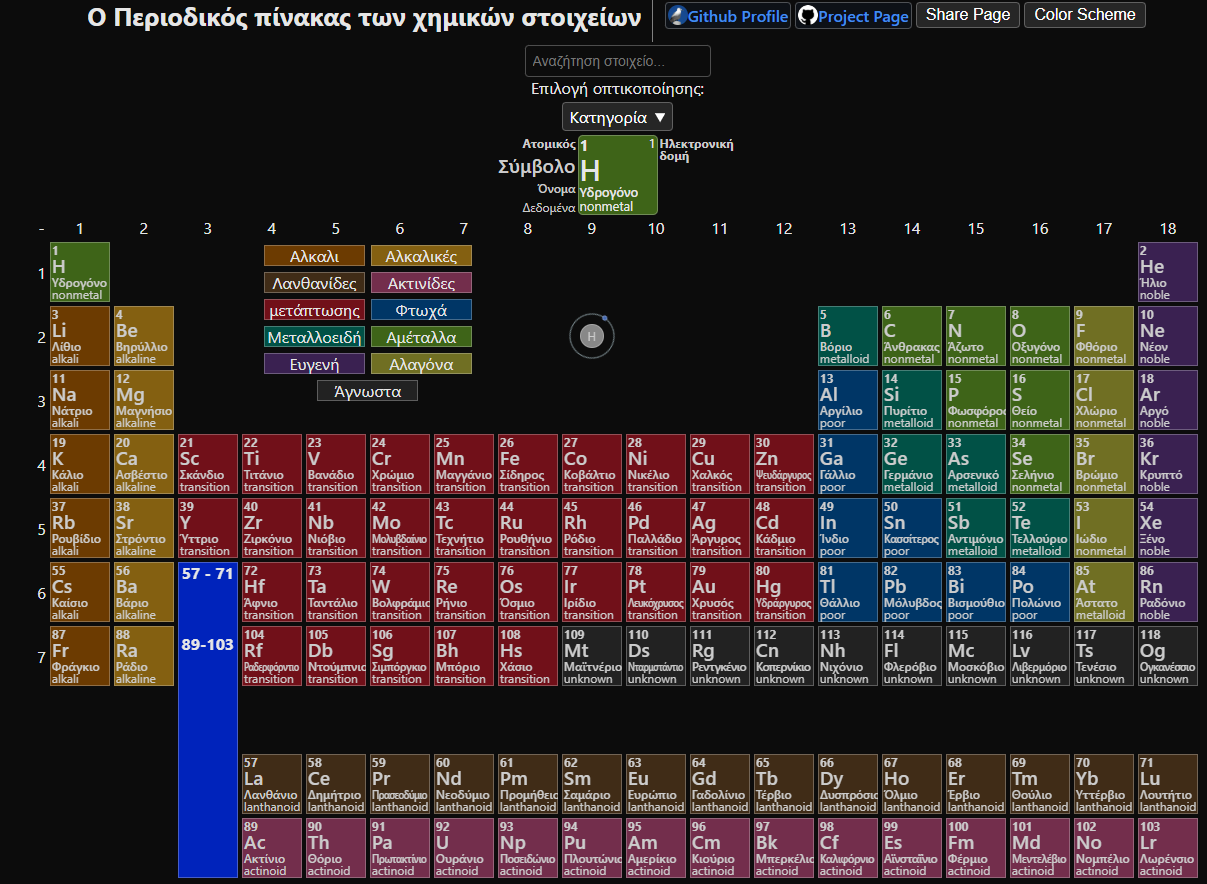This screenshot has height=884, width=1207.
Task: Toggle the Αλκαλι category filter
Action: click(x=314, y=256)
